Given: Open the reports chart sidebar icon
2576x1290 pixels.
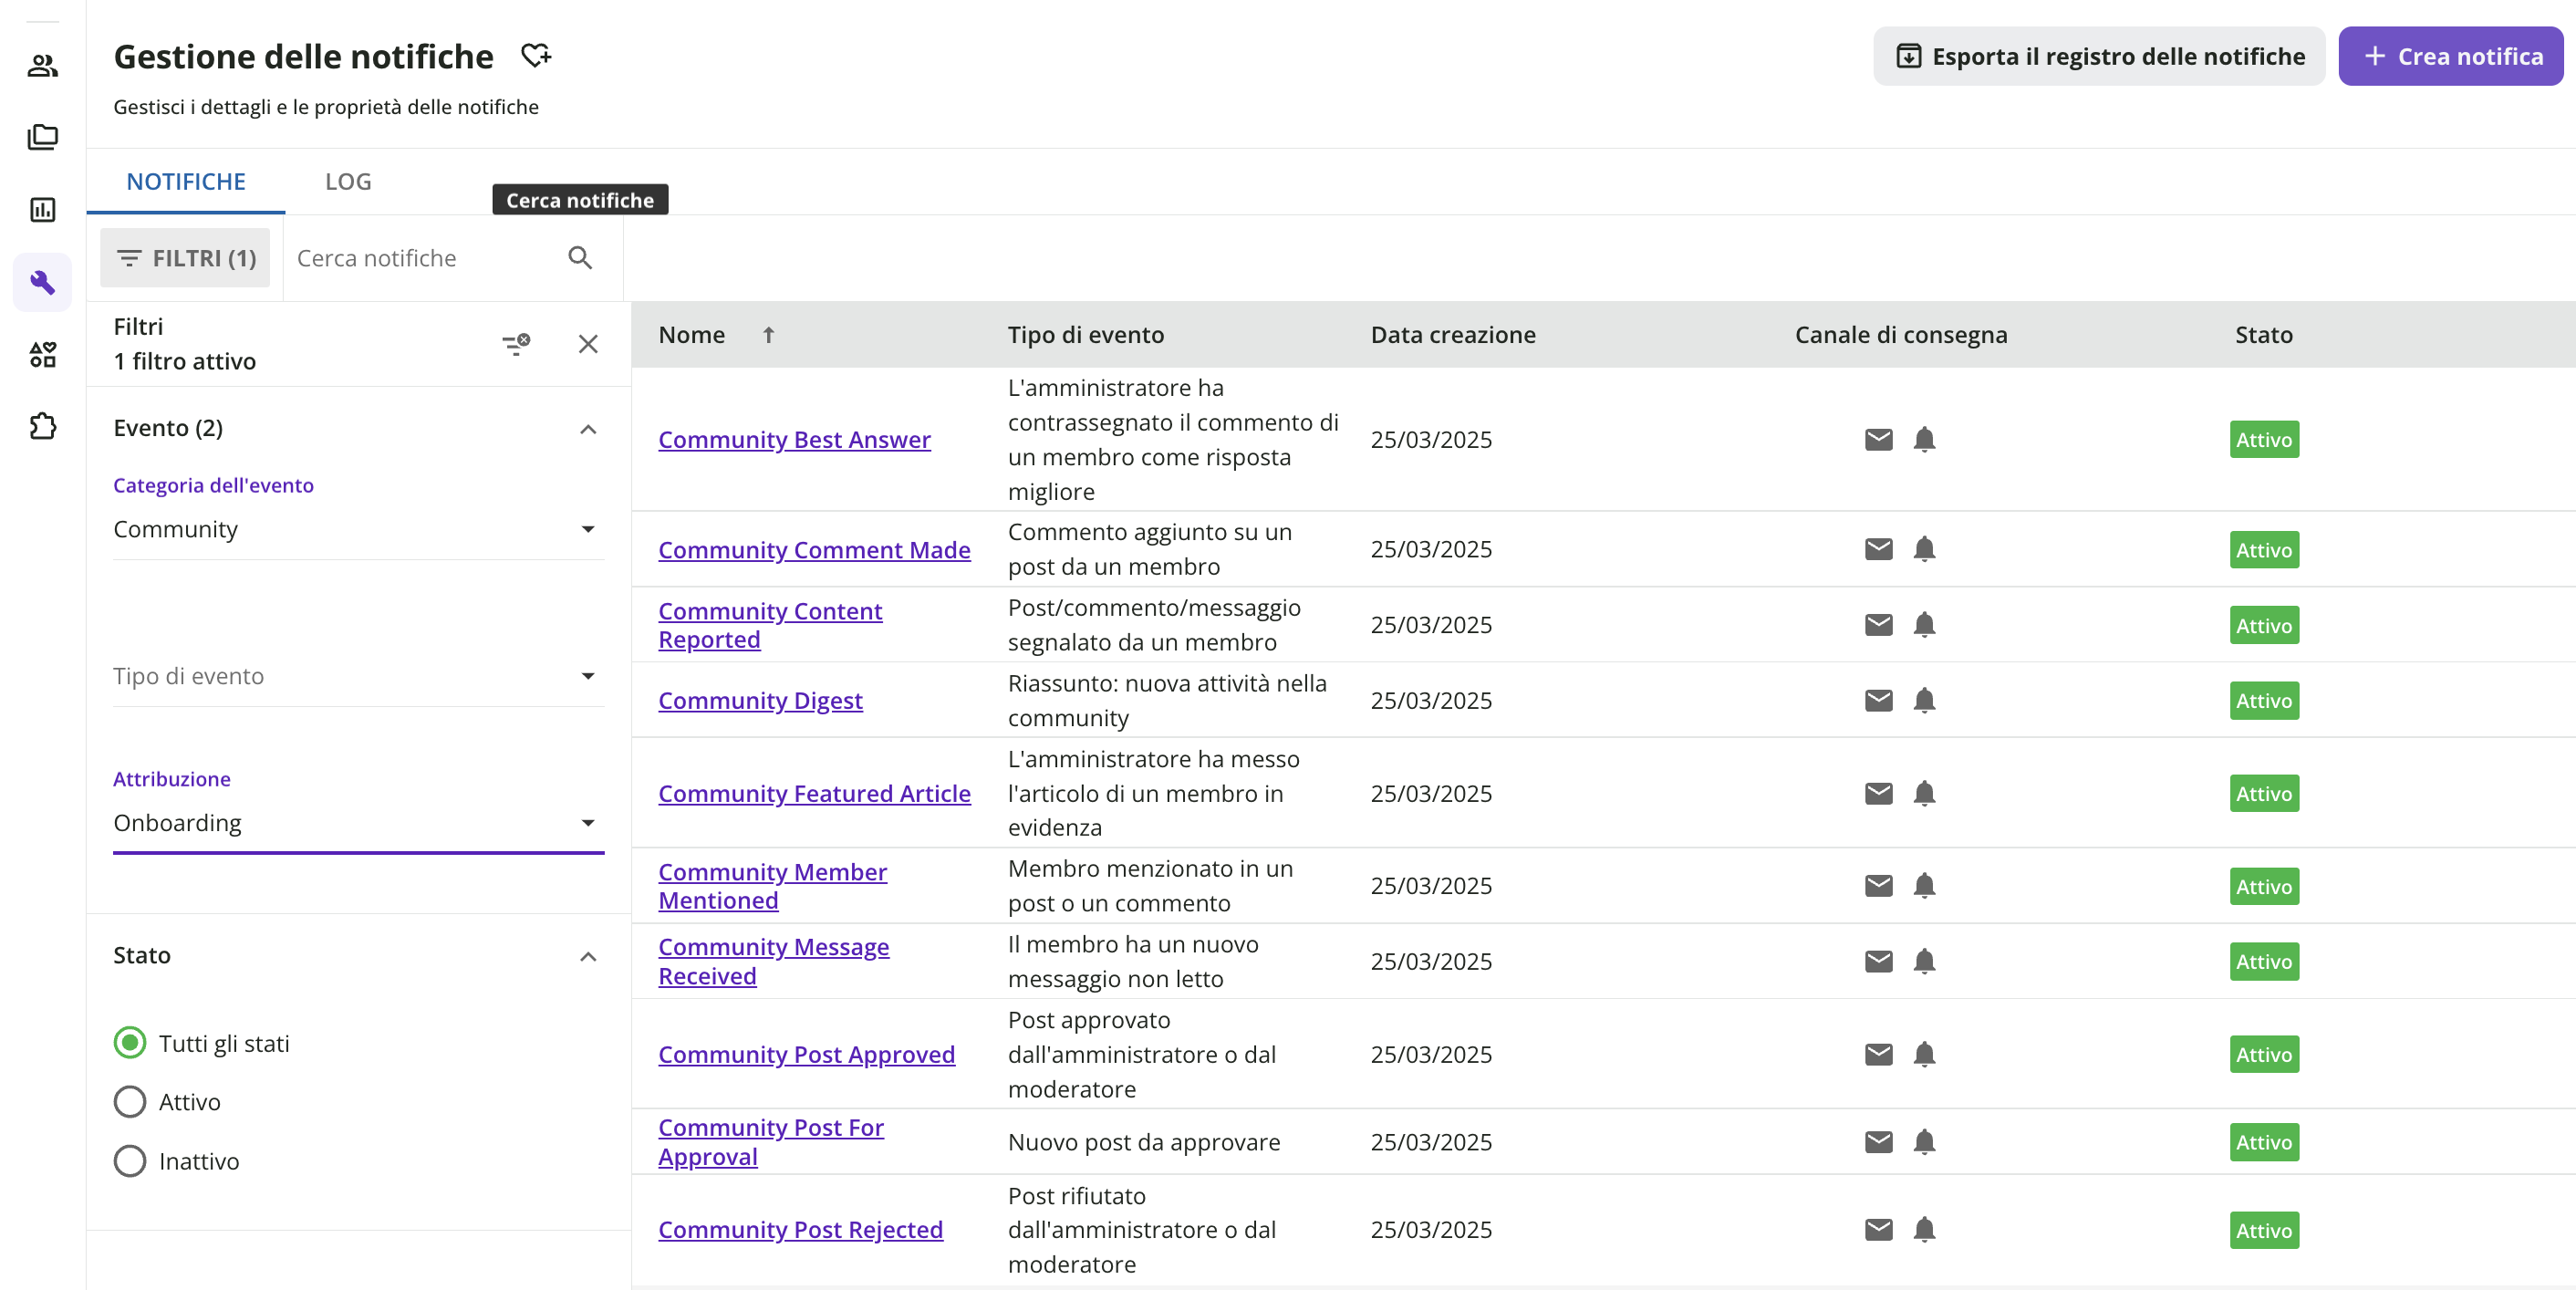Looking at the screenshot, I should click(42, 210).
